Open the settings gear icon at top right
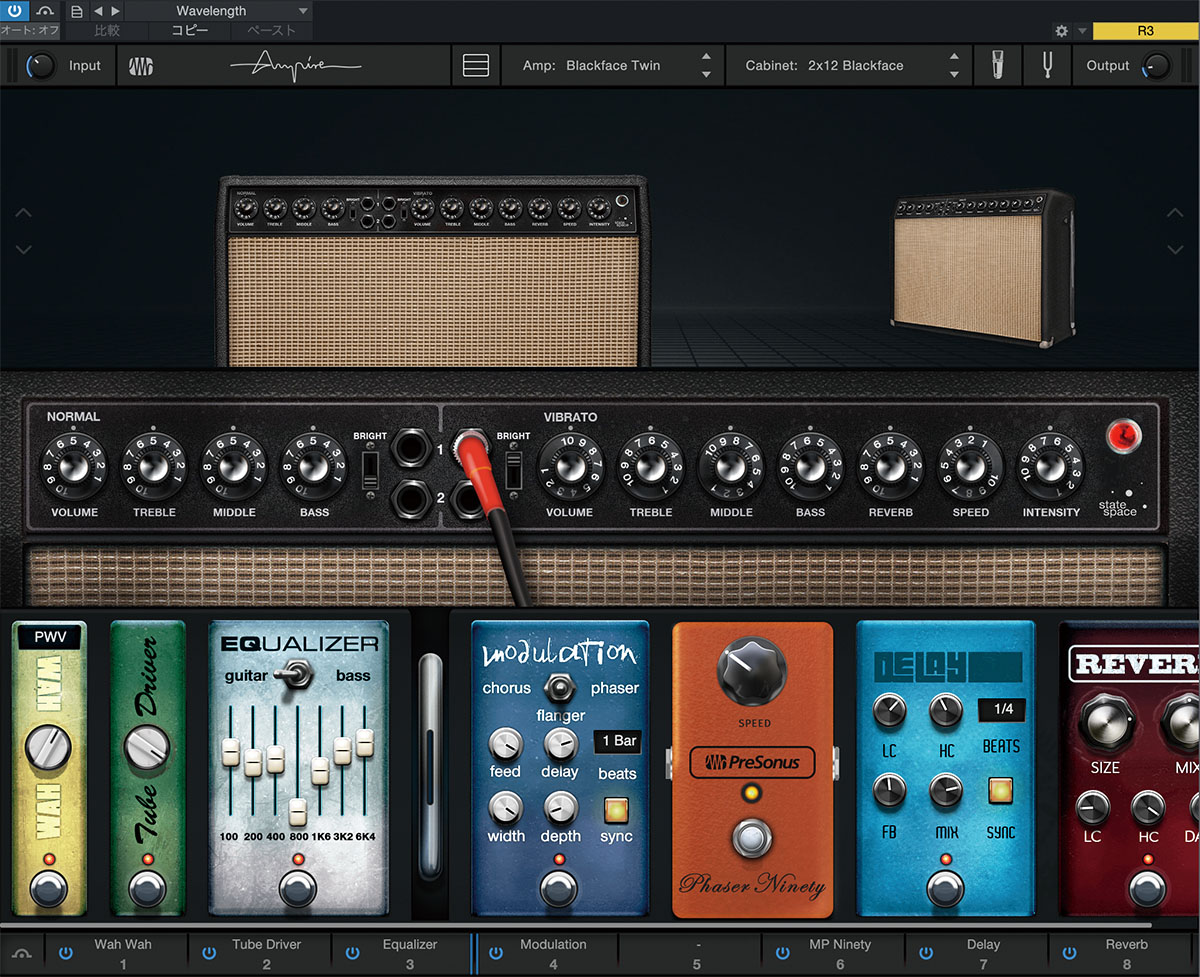The height and width of the screenshot is (977, 1200). (x=1062, y=31)
